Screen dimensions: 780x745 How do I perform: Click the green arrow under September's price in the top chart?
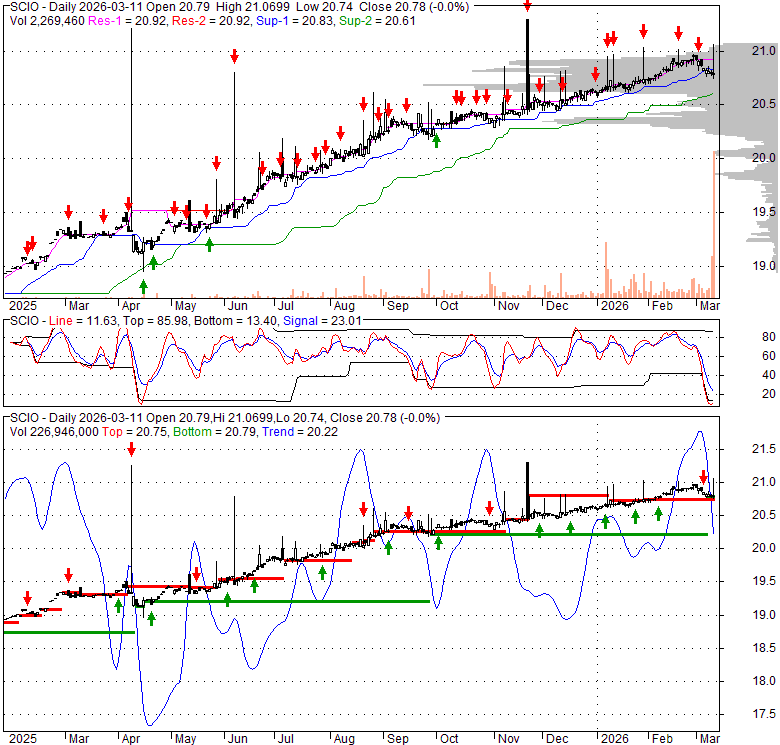coord(436,138)
